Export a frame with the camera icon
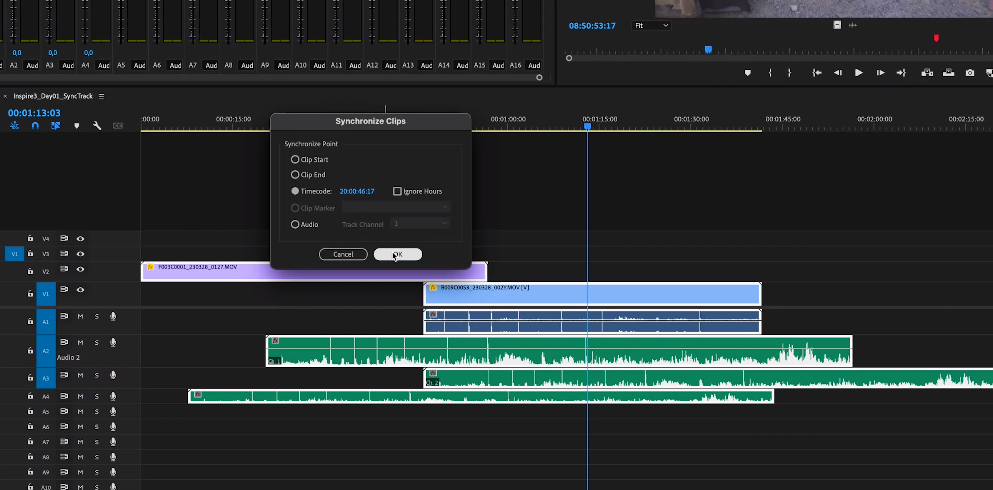This screenshot has height=490, width=993. (x=970, y=73)
